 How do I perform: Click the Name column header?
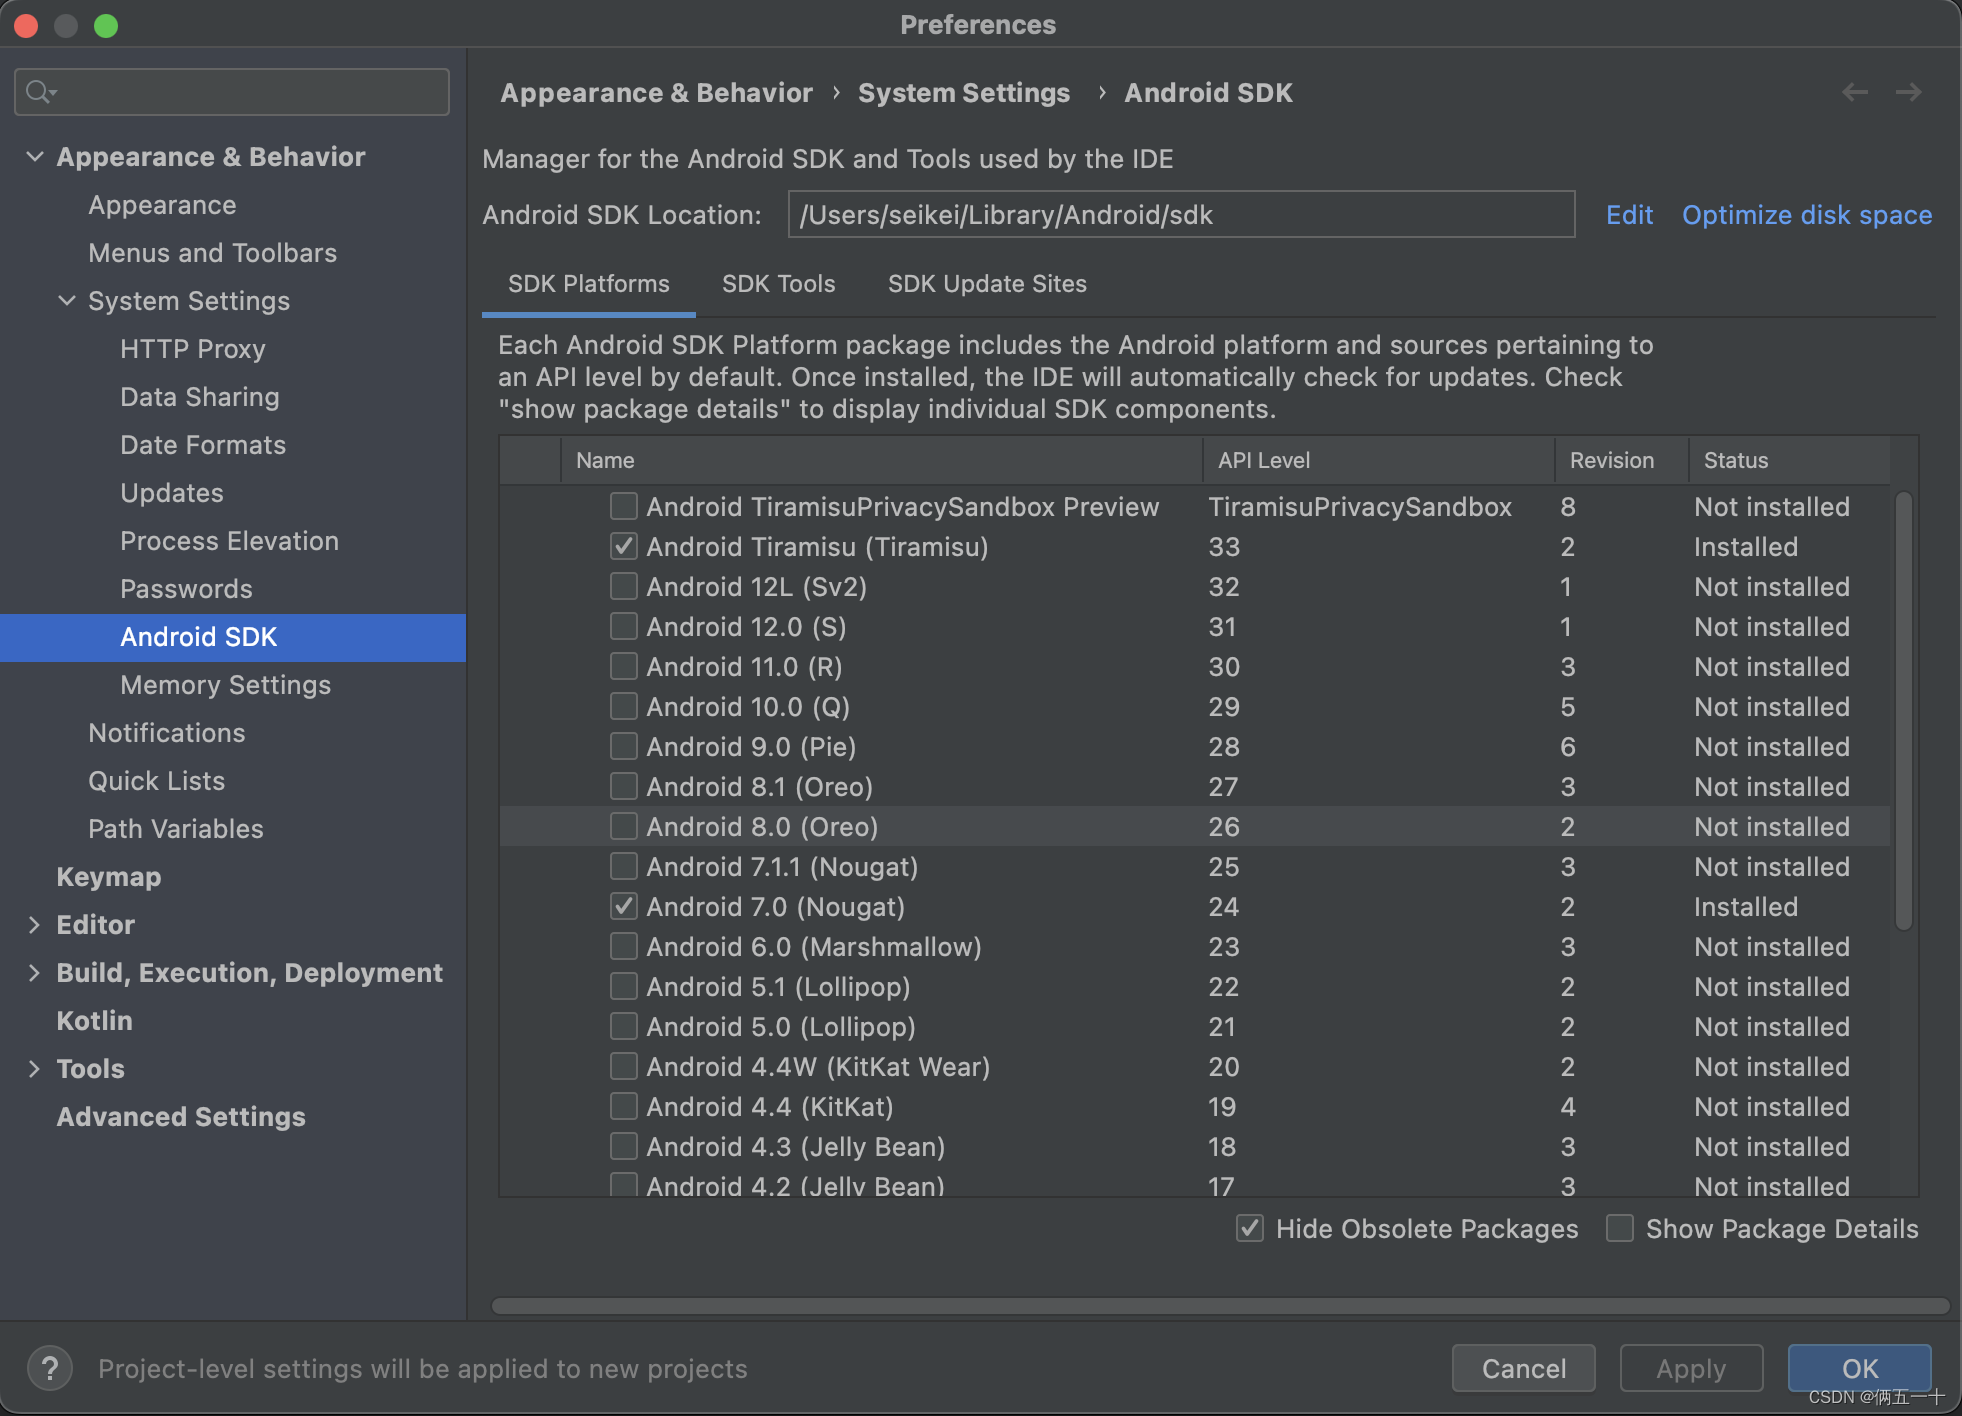882,460
